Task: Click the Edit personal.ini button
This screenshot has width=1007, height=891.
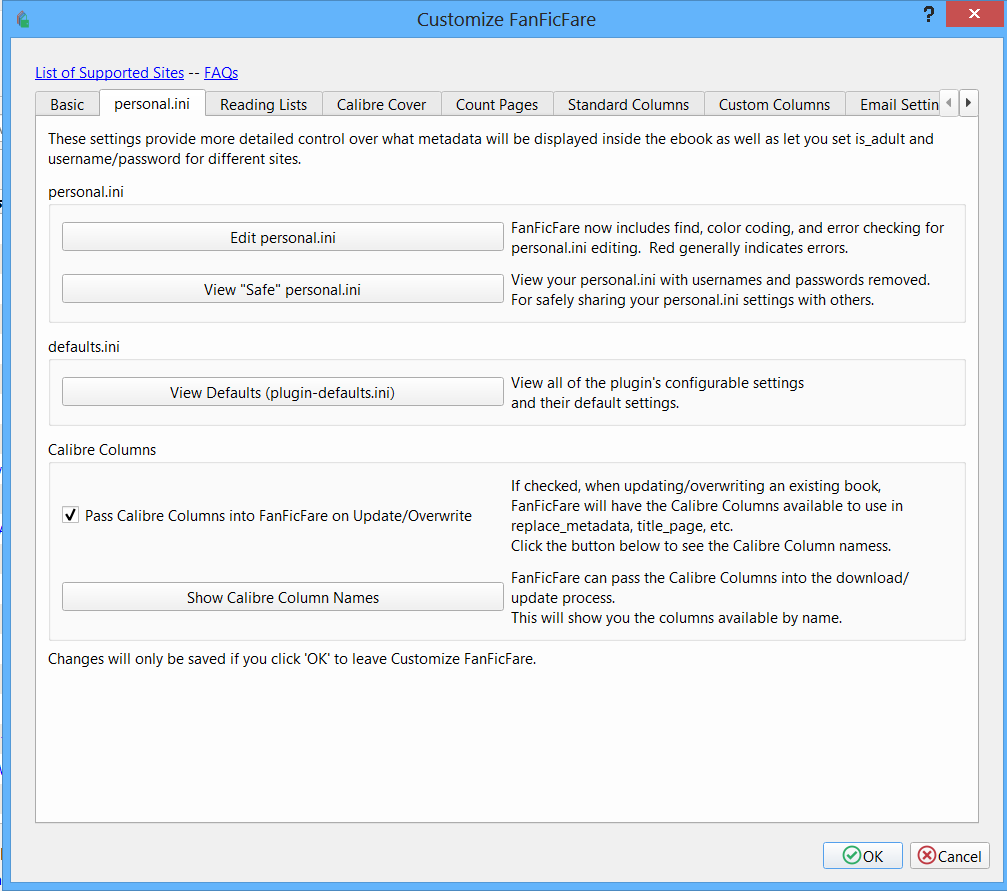Action: coord(283,237)
